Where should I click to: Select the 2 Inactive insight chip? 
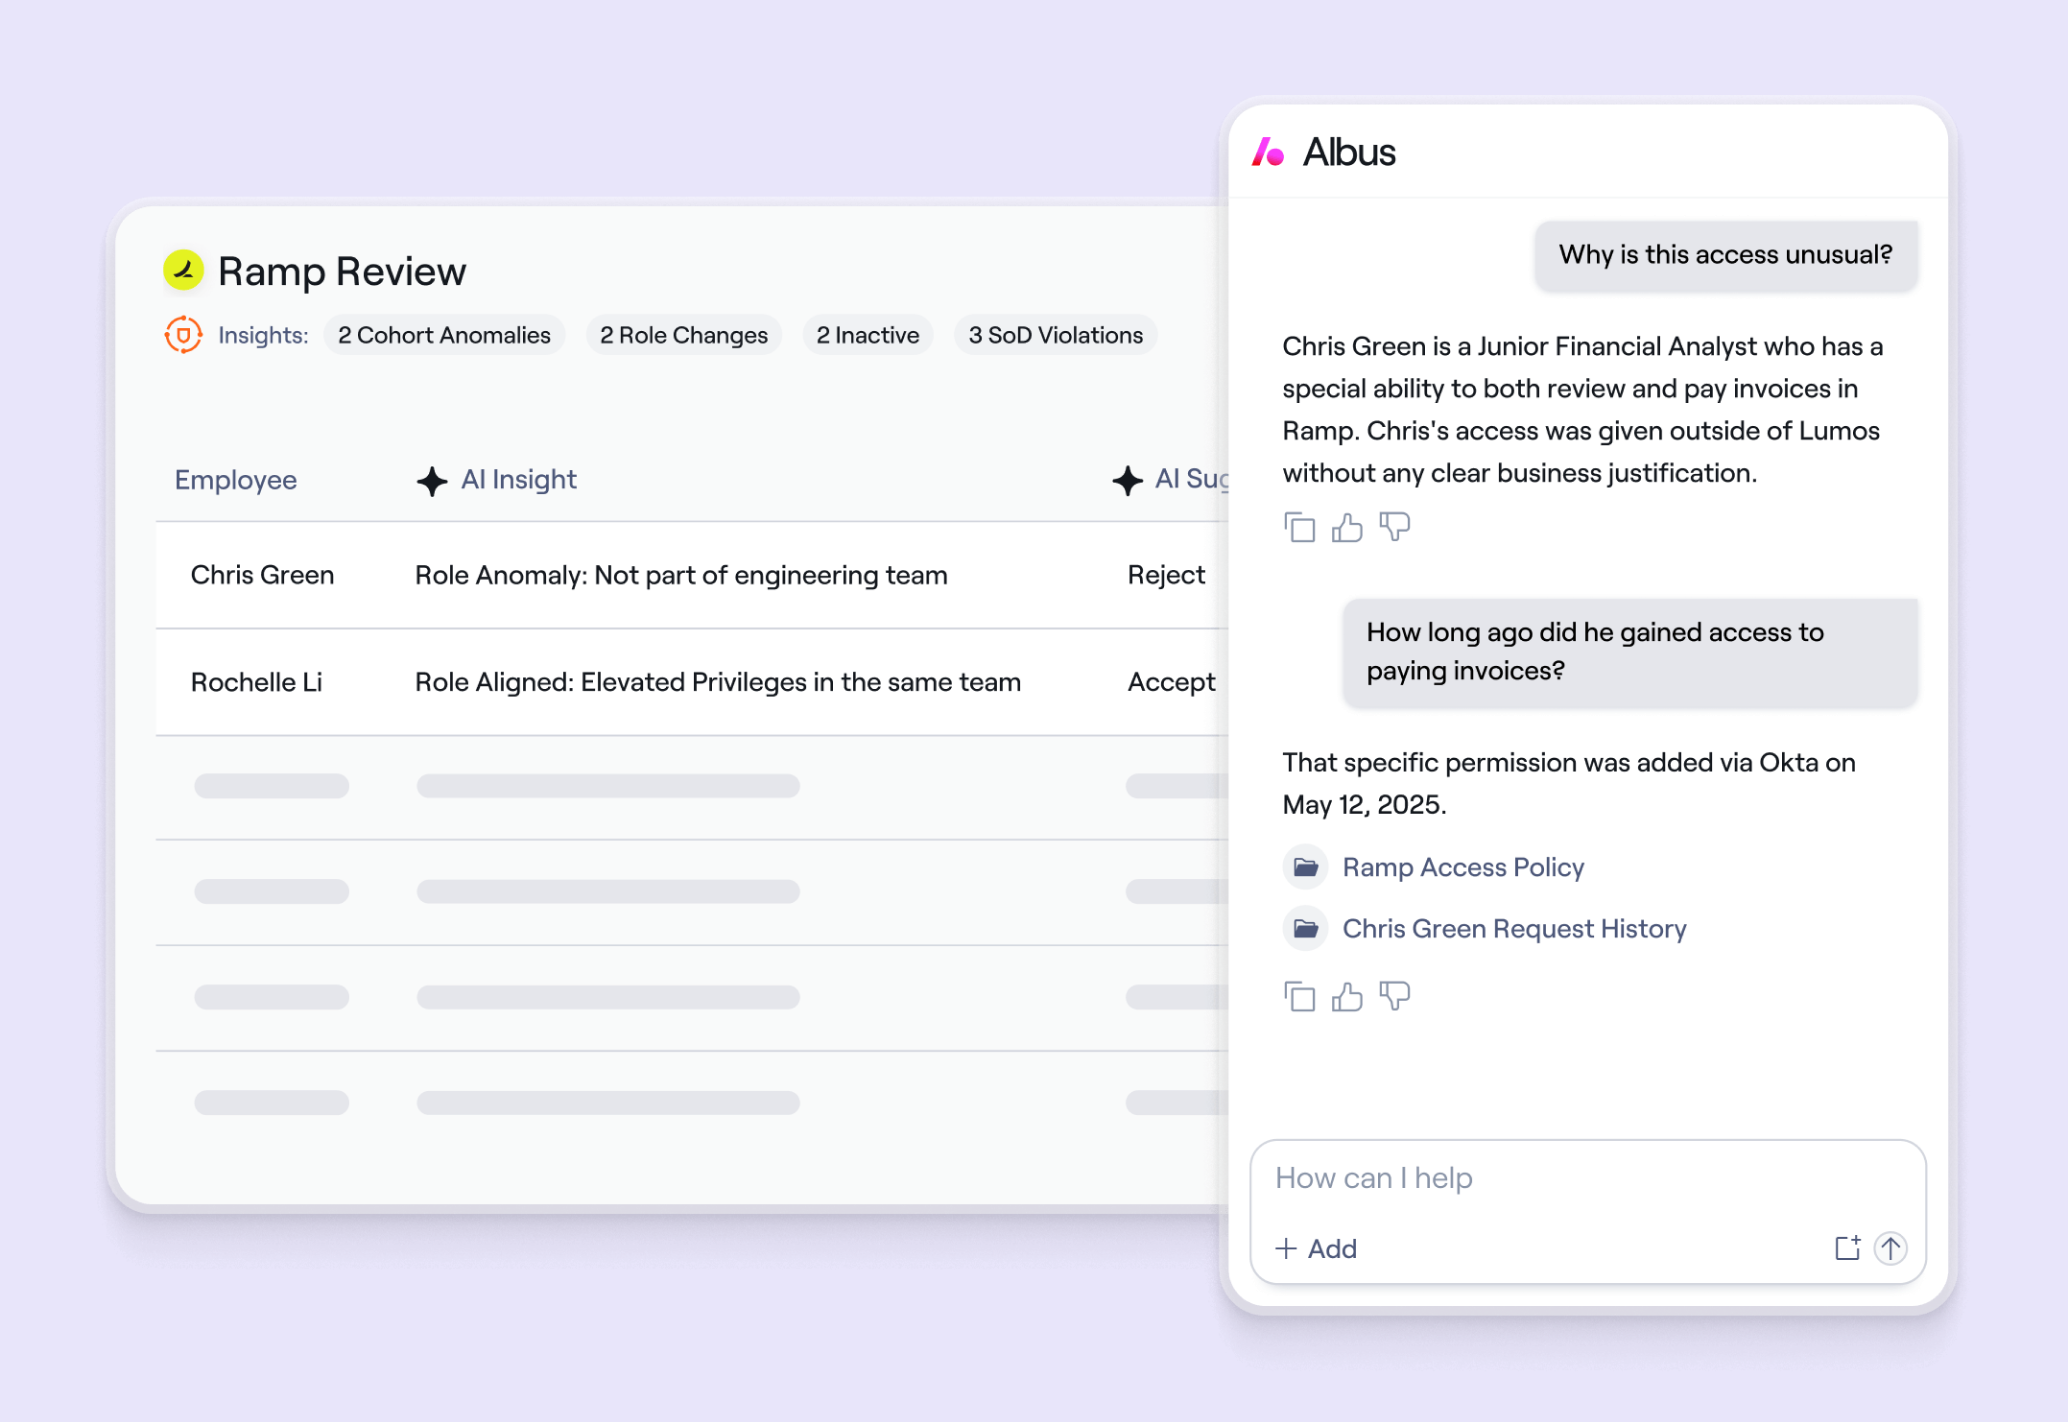(868, 335)
